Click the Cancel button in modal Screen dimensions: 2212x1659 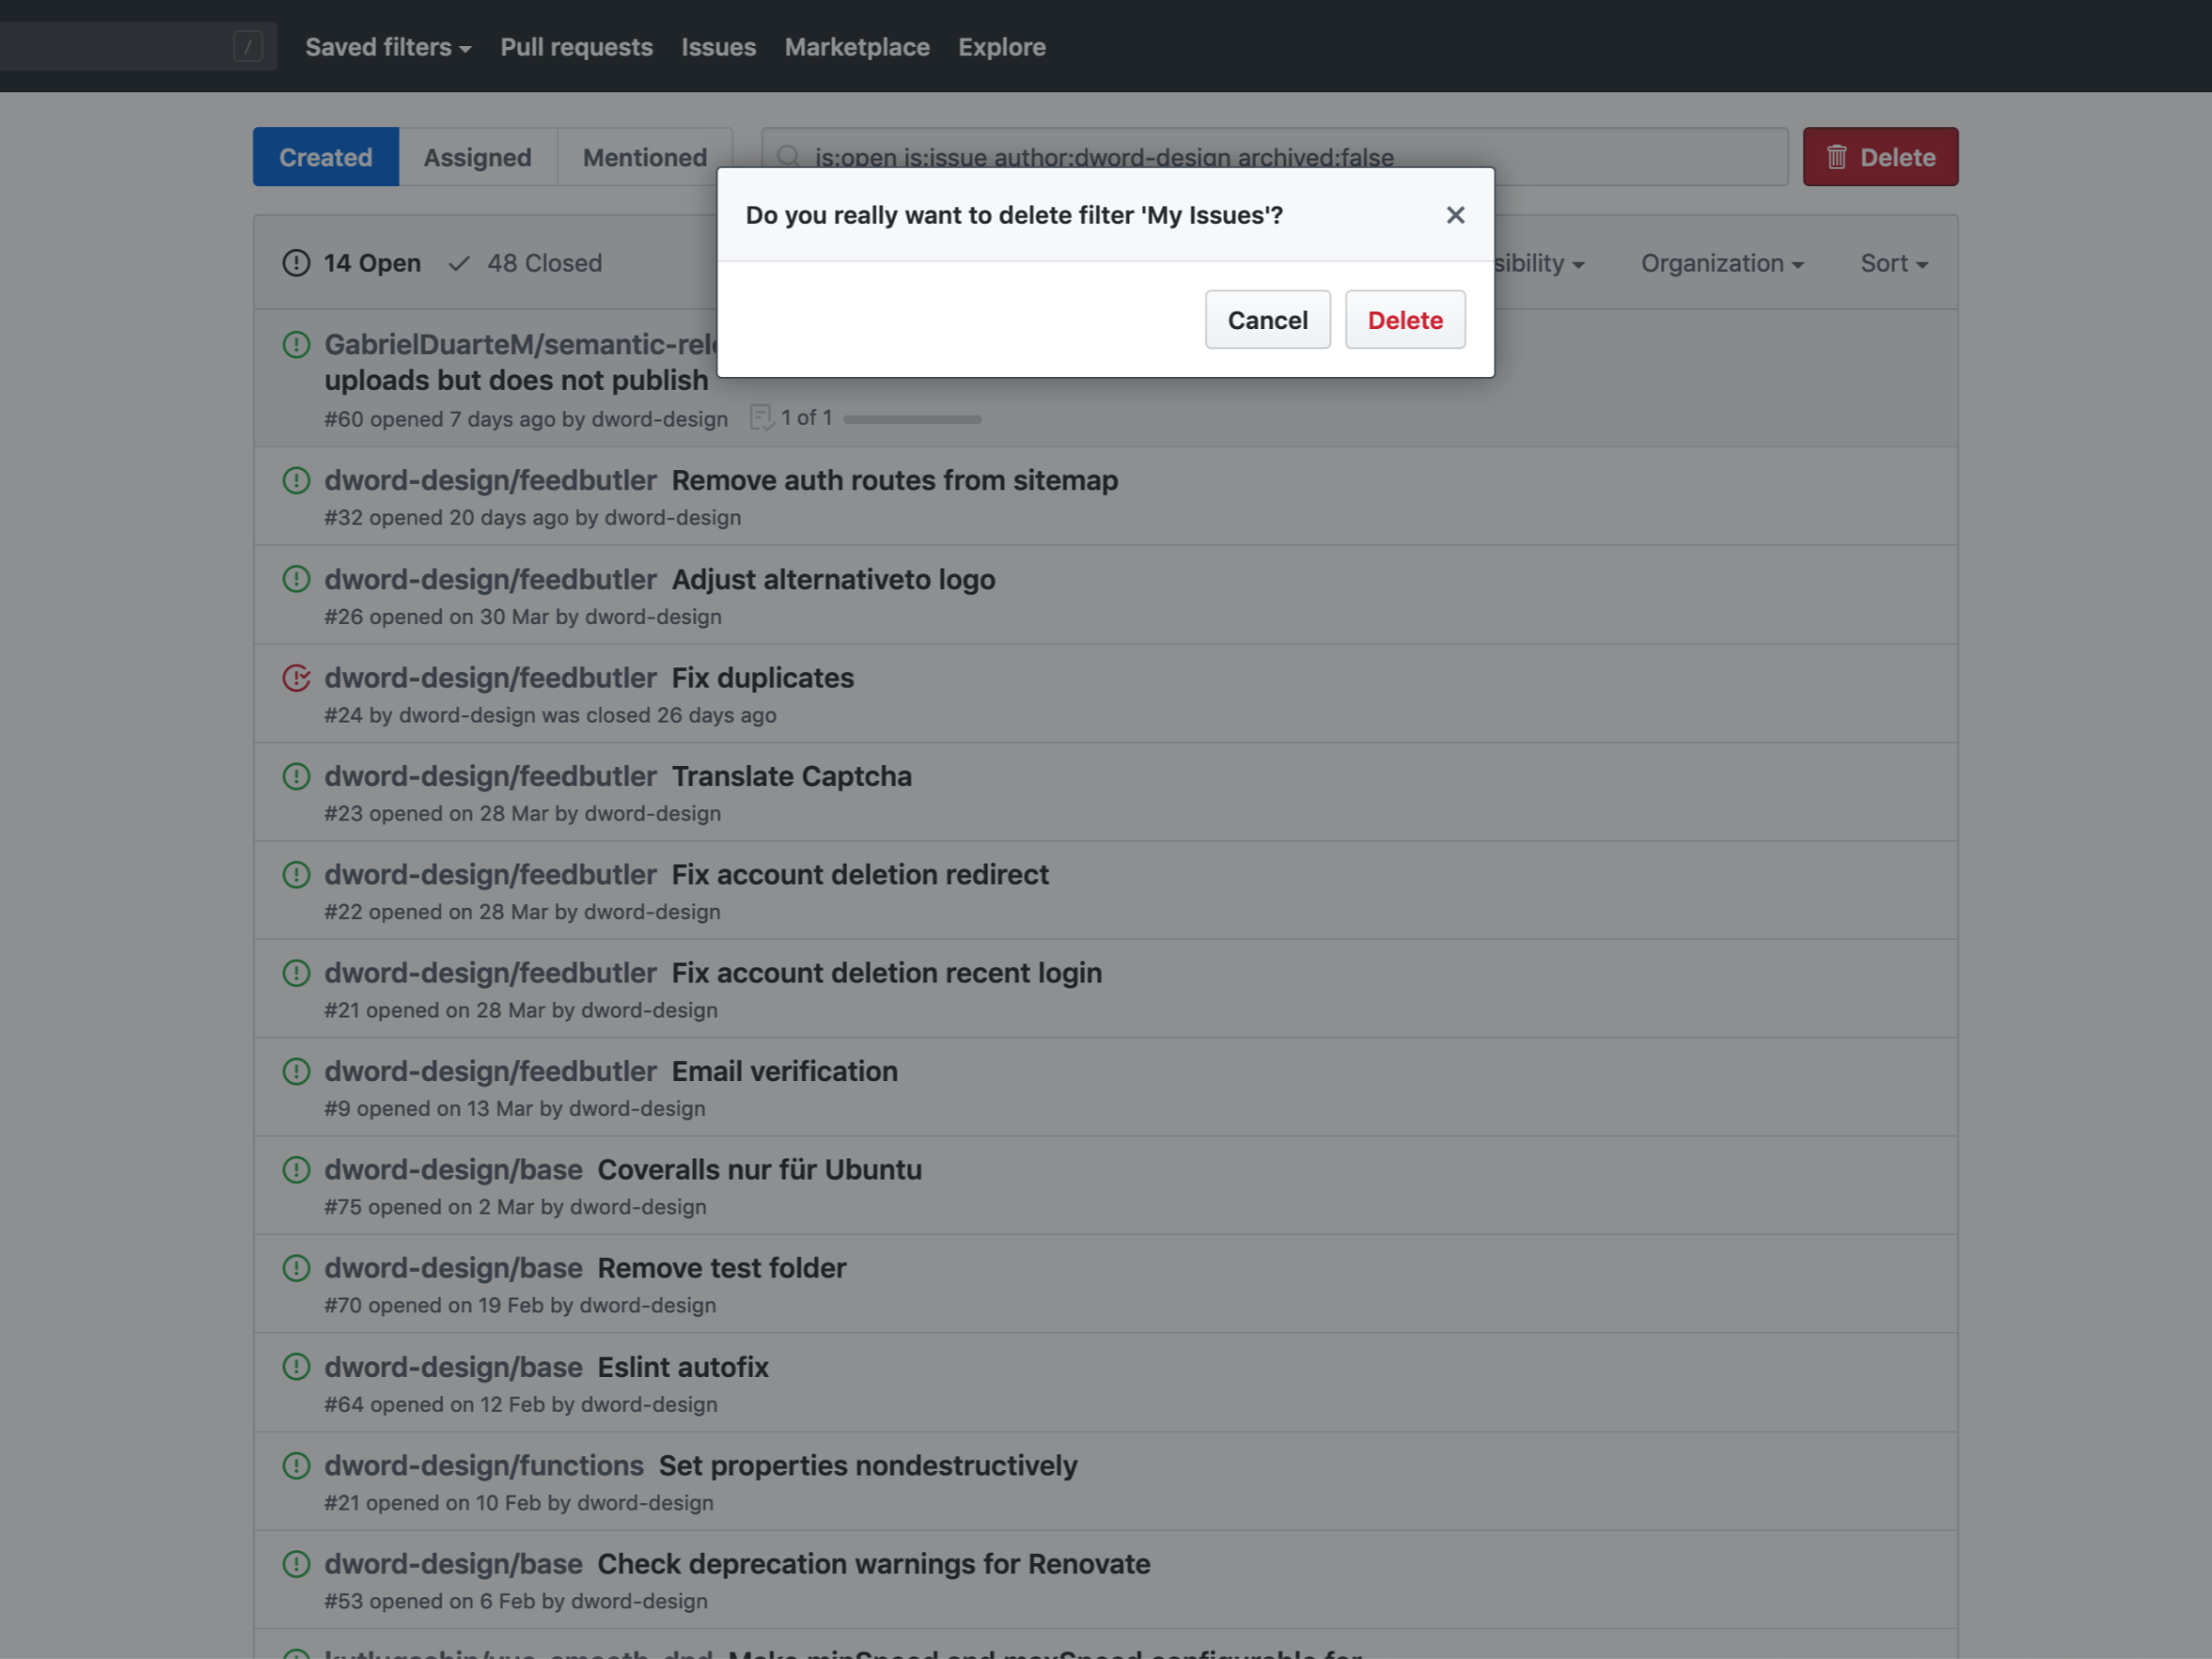point(1268,319)
